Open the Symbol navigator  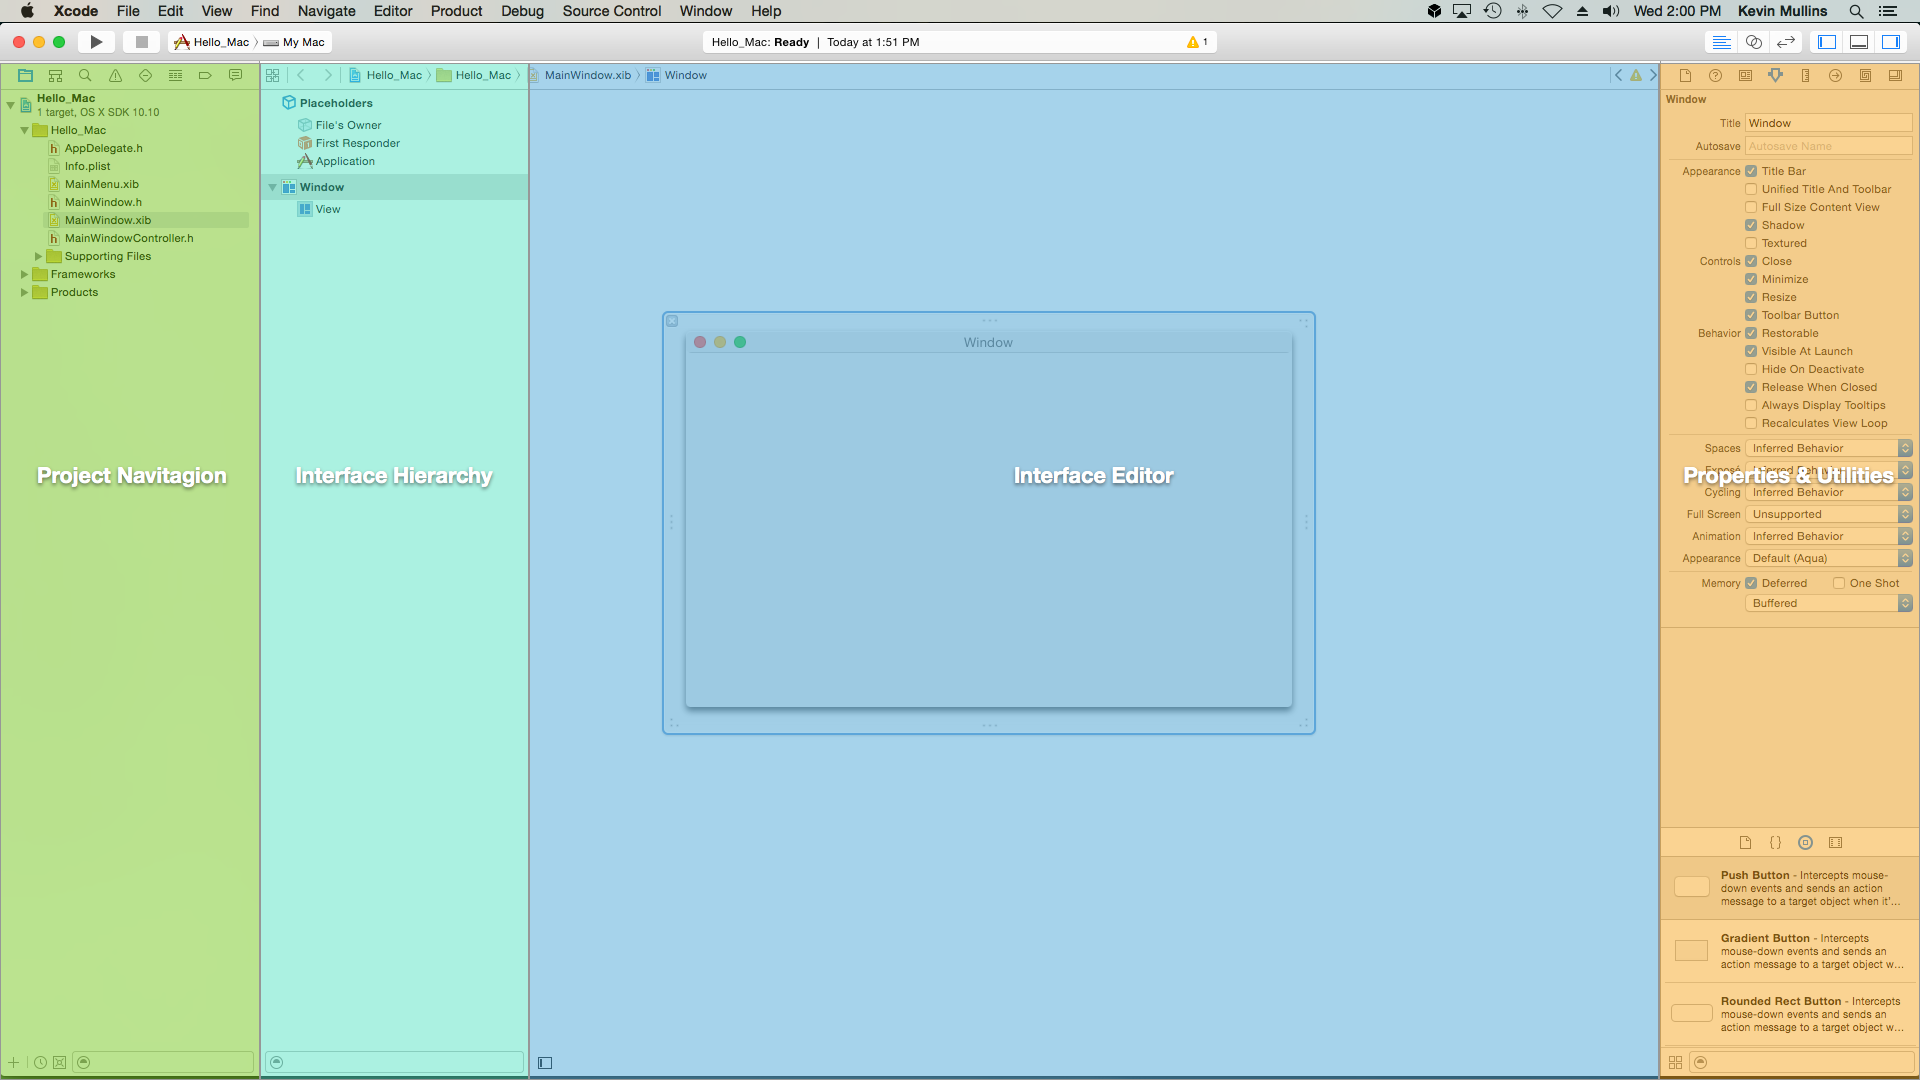(55, 75)
